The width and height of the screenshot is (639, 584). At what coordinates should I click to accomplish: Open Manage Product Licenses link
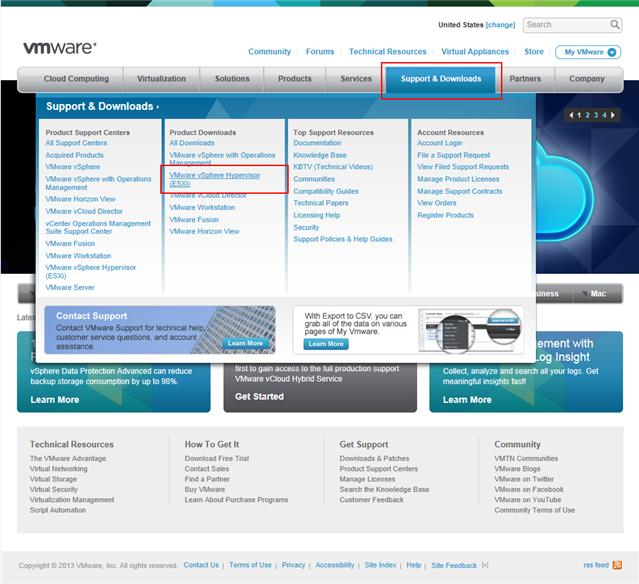(458, 179)
